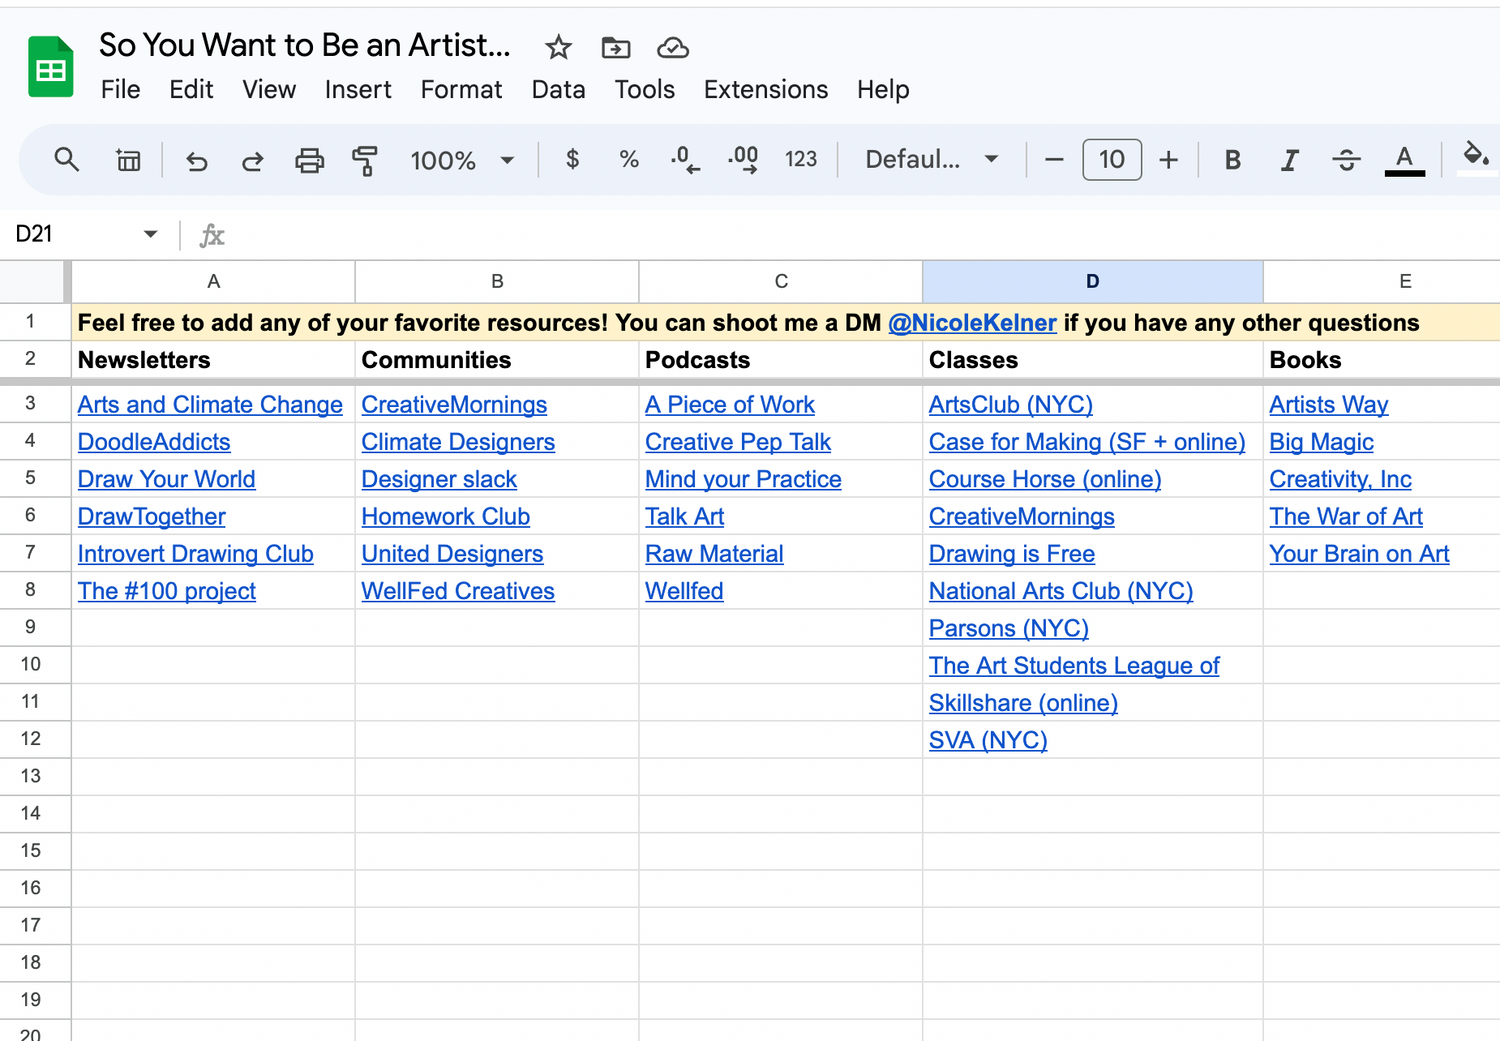Image resolution: width=1500 pixels, height=1041 pixels.
Task: Toggle strikethrough formatting
Action: [1346, 160]
